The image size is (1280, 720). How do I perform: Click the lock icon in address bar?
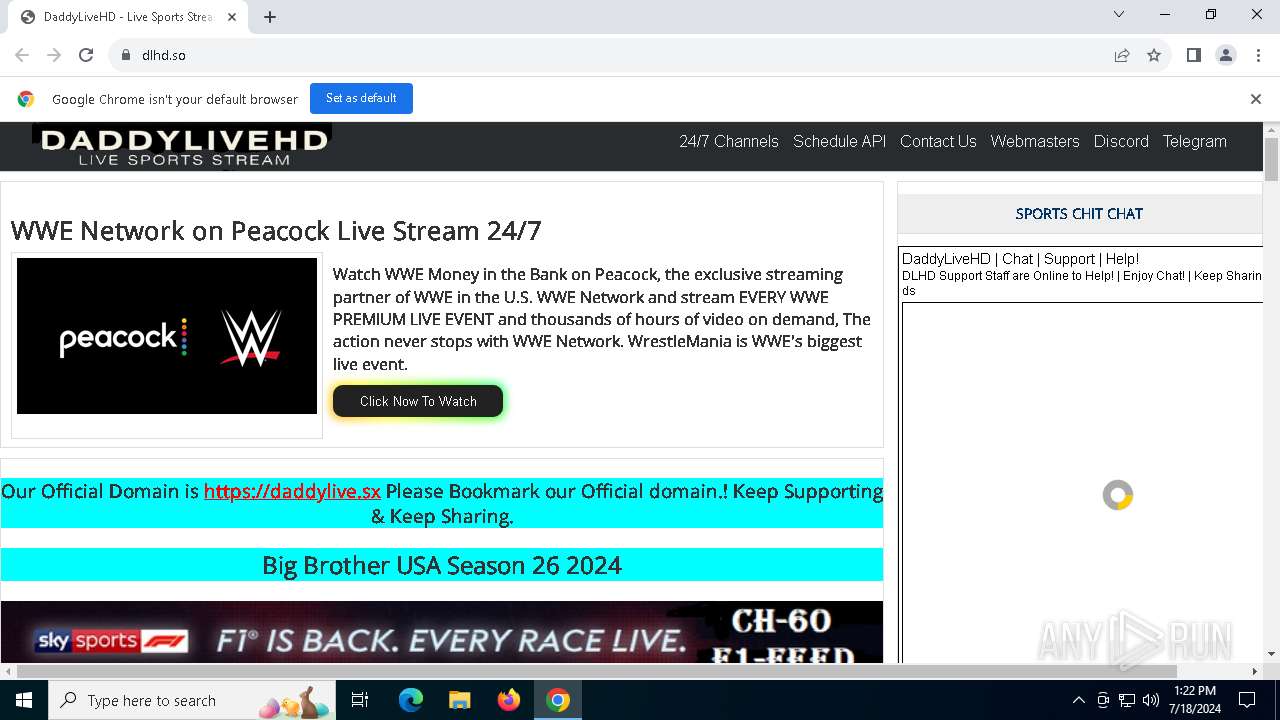126,55
